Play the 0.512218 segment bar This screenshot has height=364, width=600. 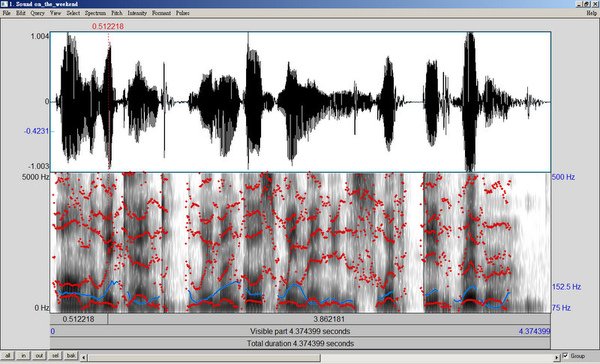pyautogui.click(x=79, y=319)
